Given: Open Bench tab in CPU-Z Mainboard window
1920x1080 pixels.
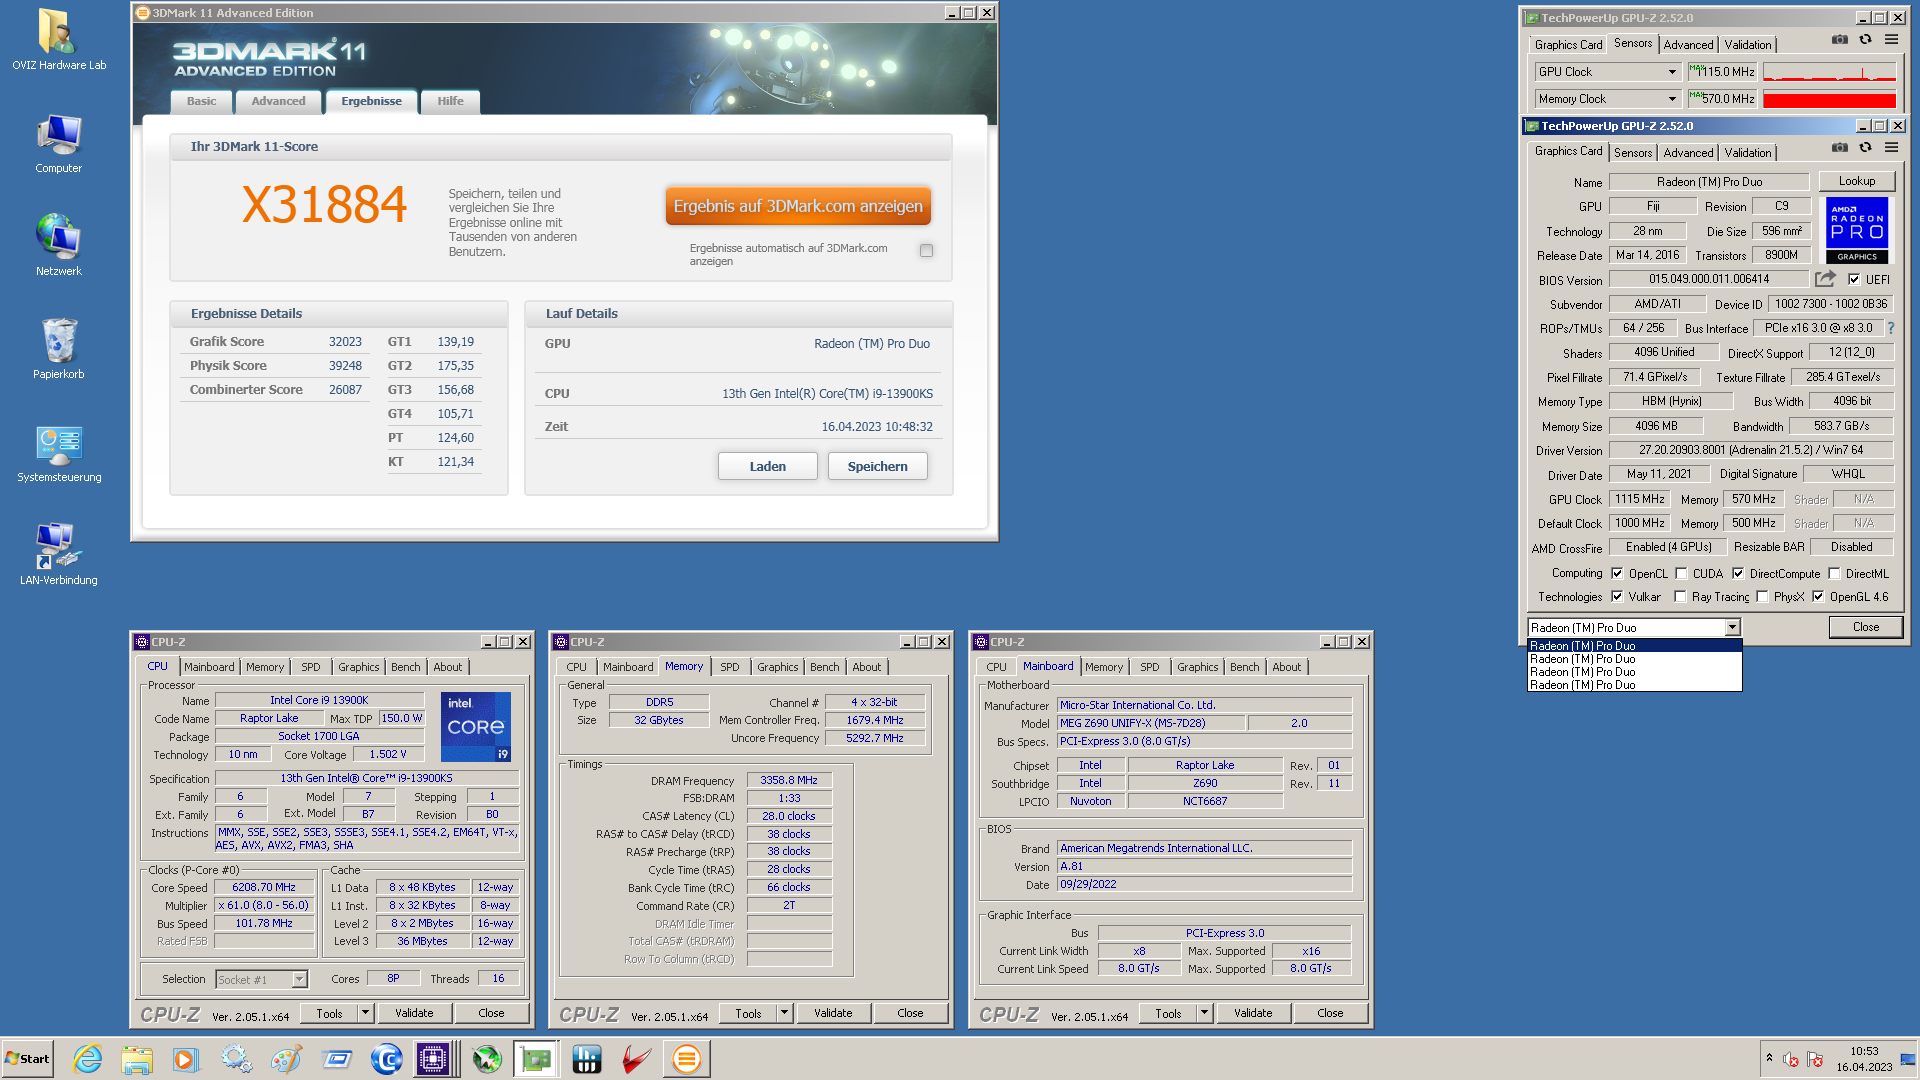Looking at the screenshot, I should (x=1244, y=667).
